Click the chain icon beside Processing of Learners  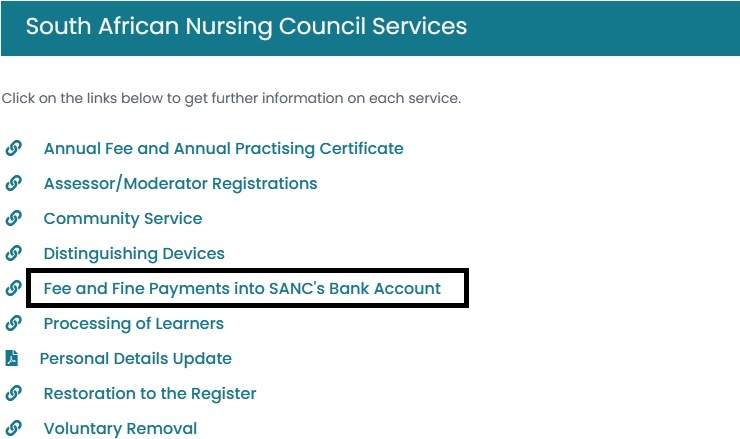tap(14, 324)
